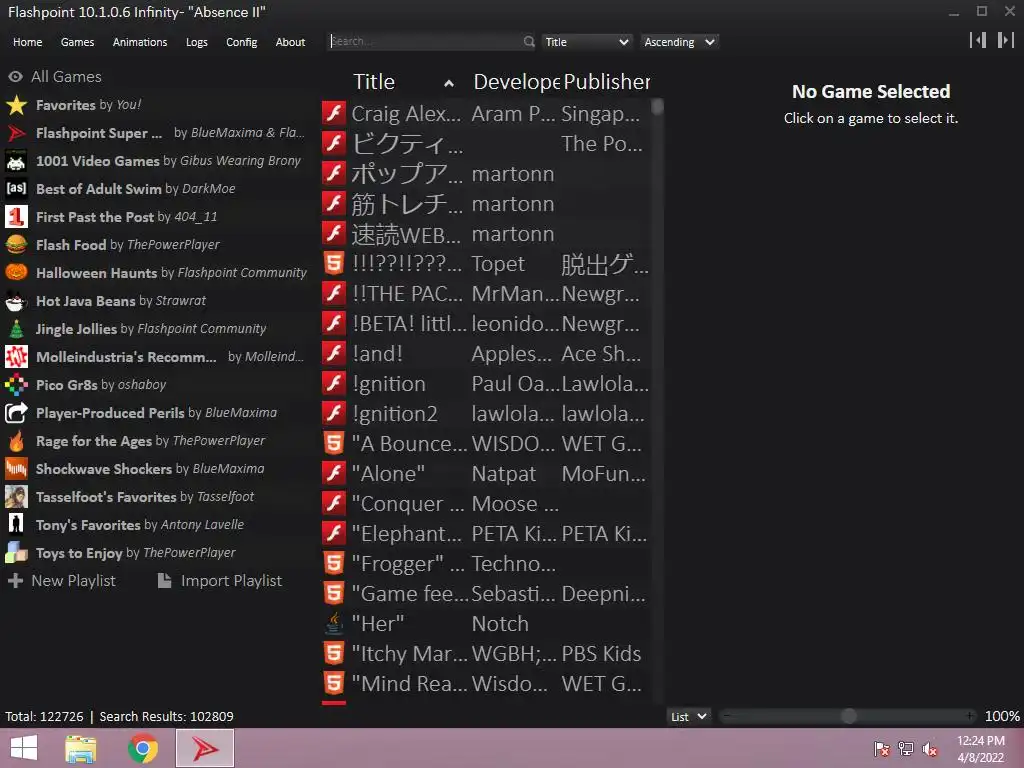Sort by the Developer column header
The height and width of the screenshot is (768, 1024).
click(x=516, y=82)
